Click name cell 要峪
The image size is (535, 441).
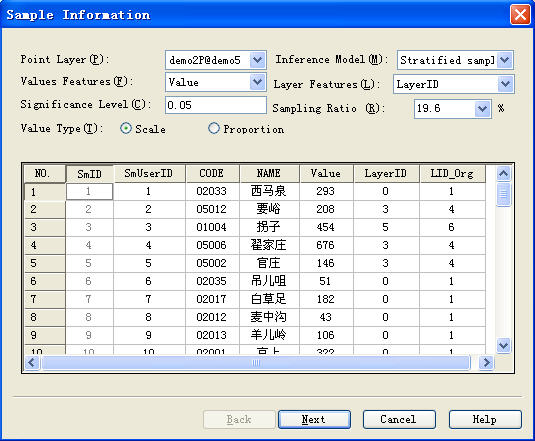(269, 209)
